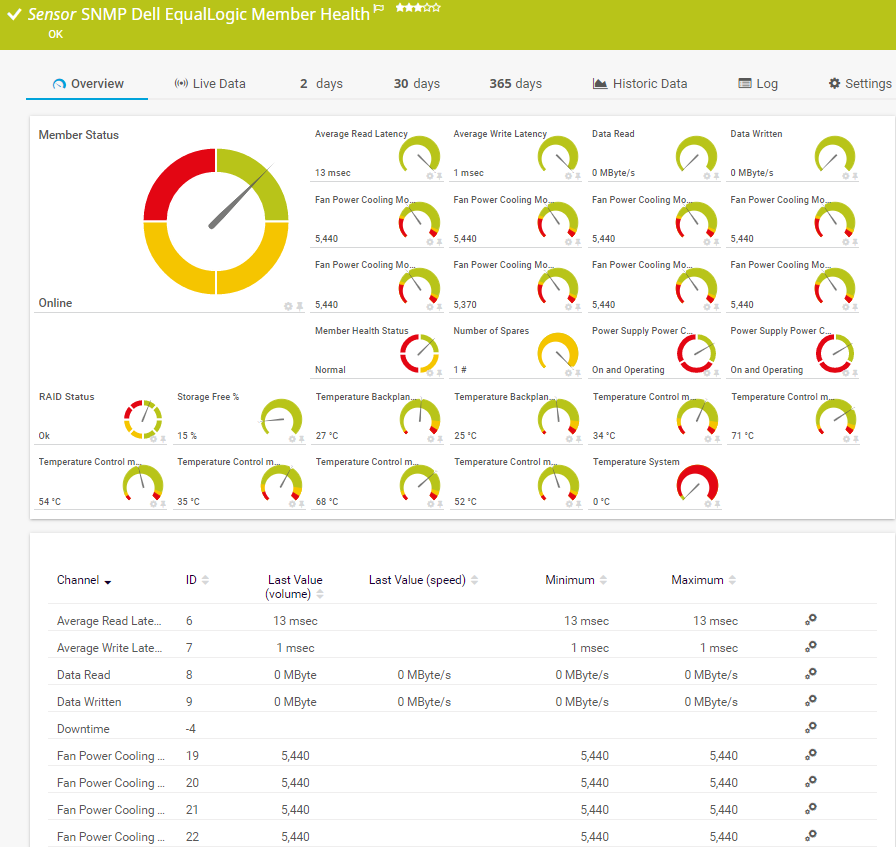Pin the Member Status gauge as primary
This screenshot has height=847, width=896.
300,306
